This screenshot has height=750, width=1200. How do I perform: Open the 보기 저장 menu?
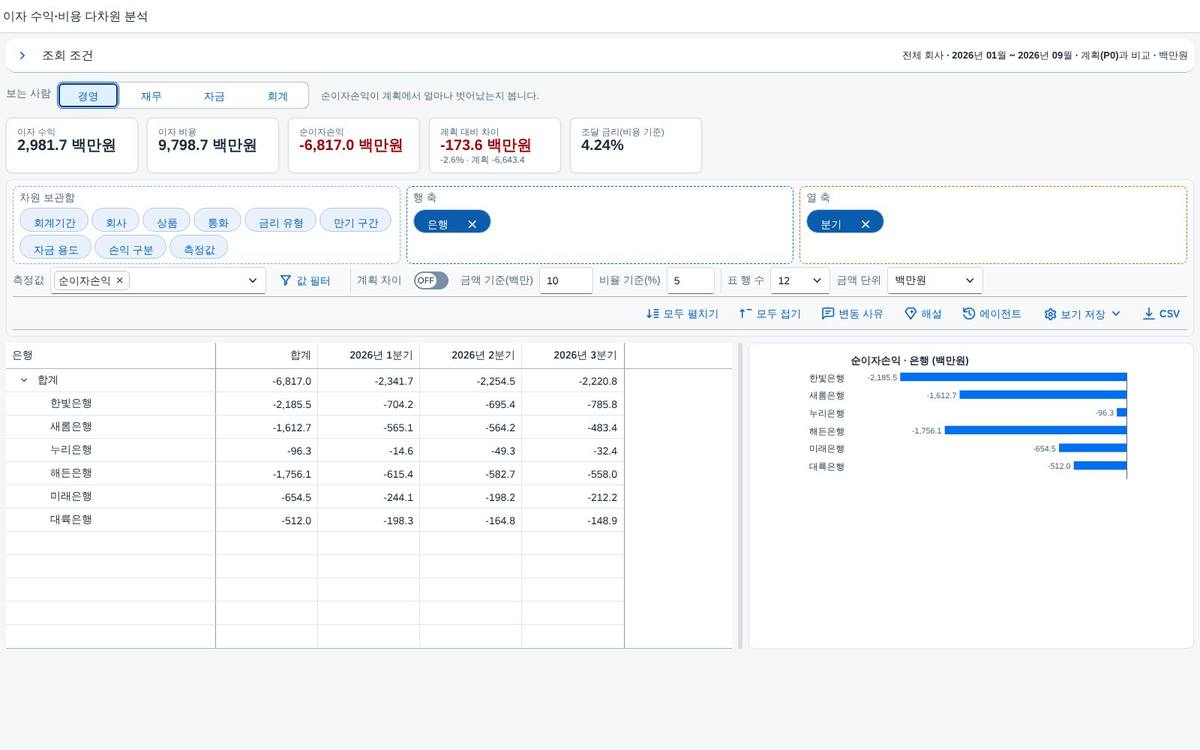[1082, 314]
